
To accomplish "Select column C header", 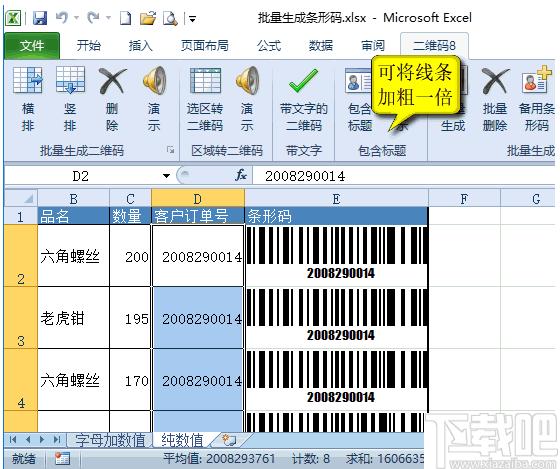I will [130, 199].
